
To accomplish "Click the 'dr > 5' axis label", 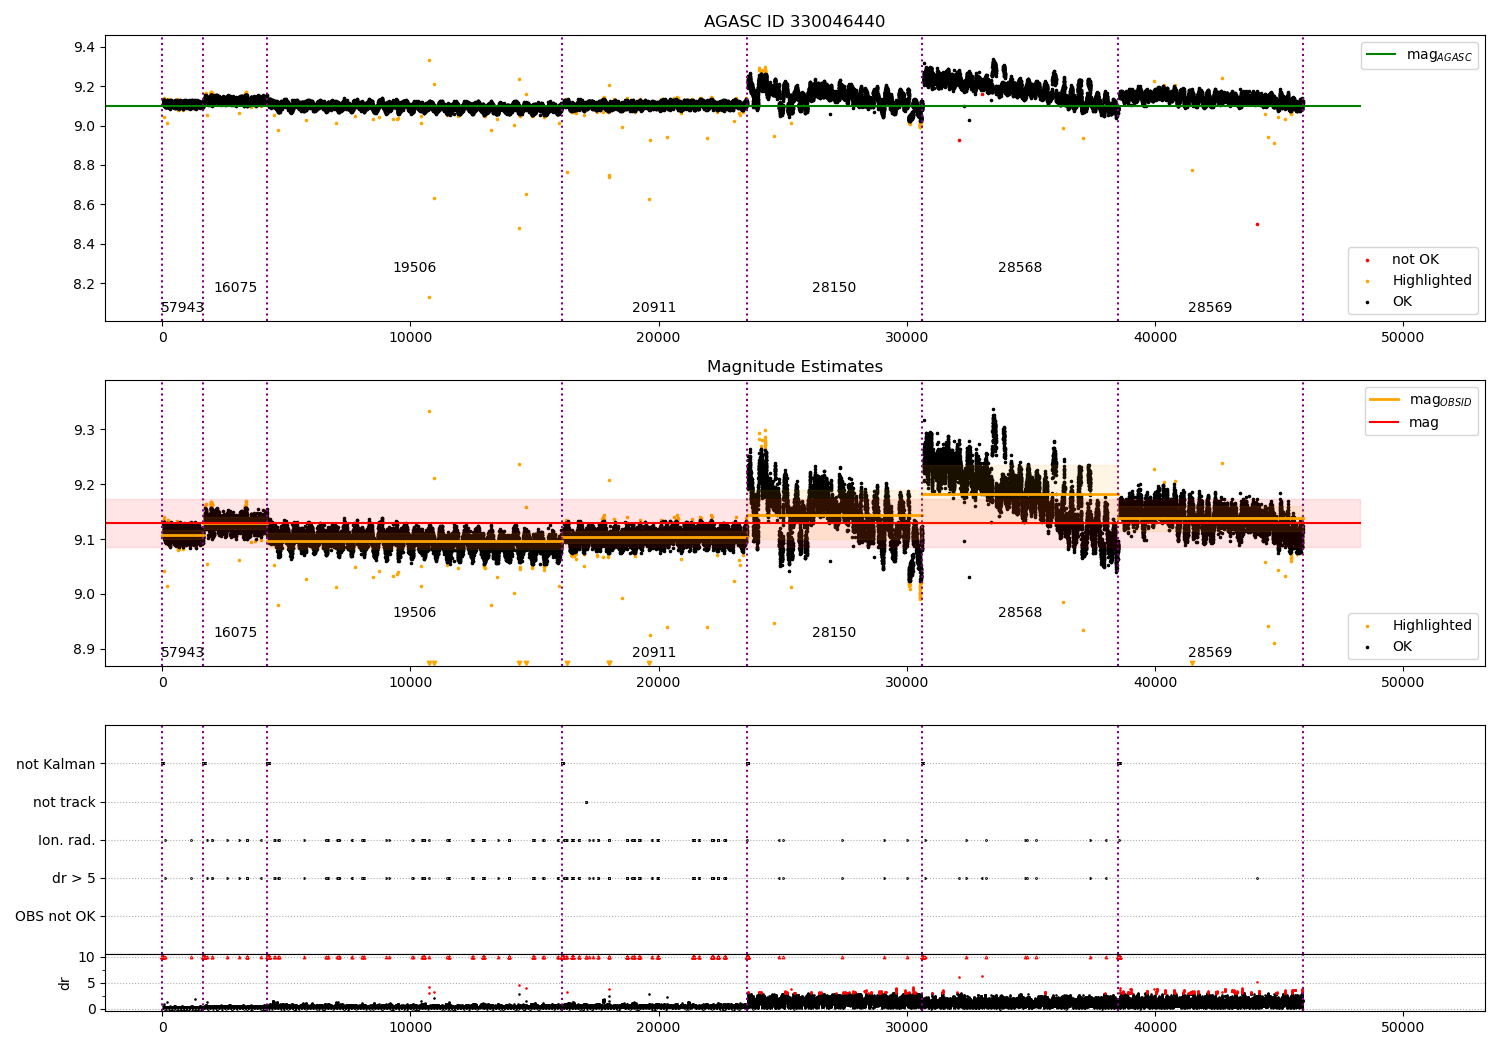I will [x=74, y=878].
